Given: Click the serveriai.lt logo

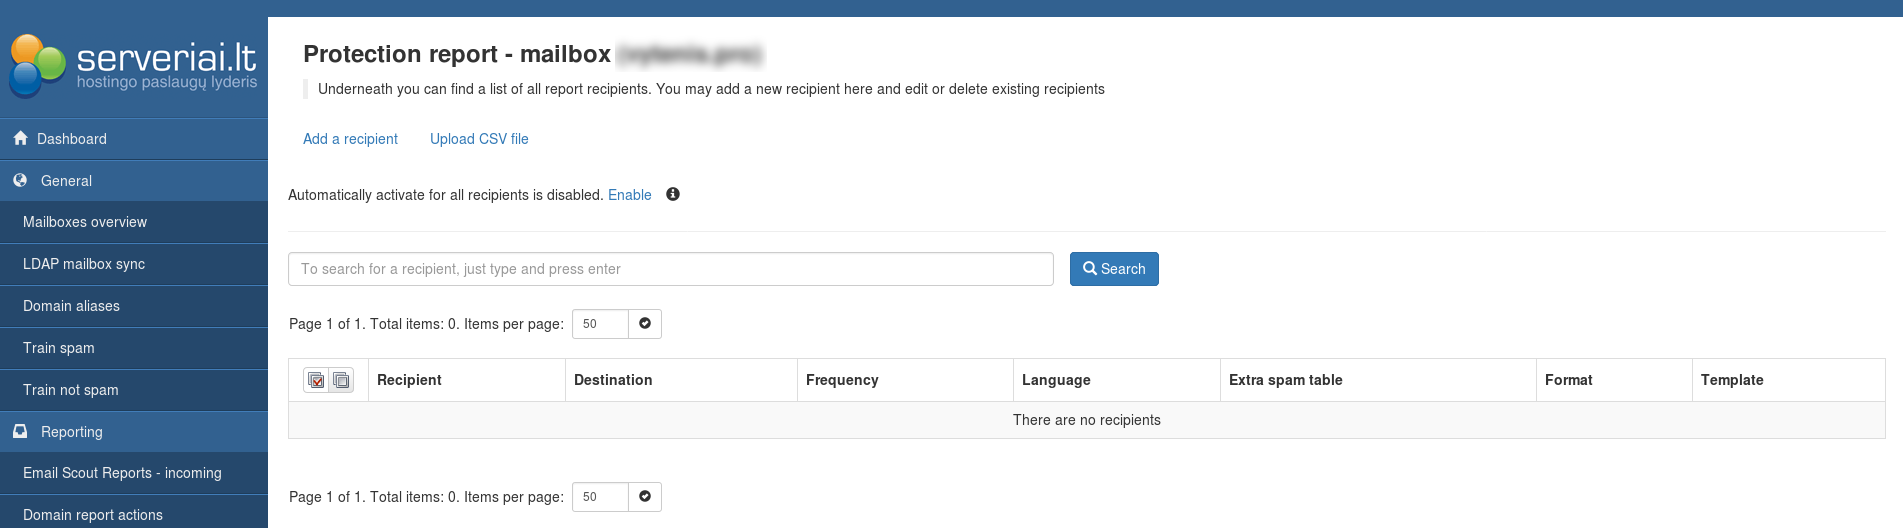Looking at the screenshot, I should (133, 66).
